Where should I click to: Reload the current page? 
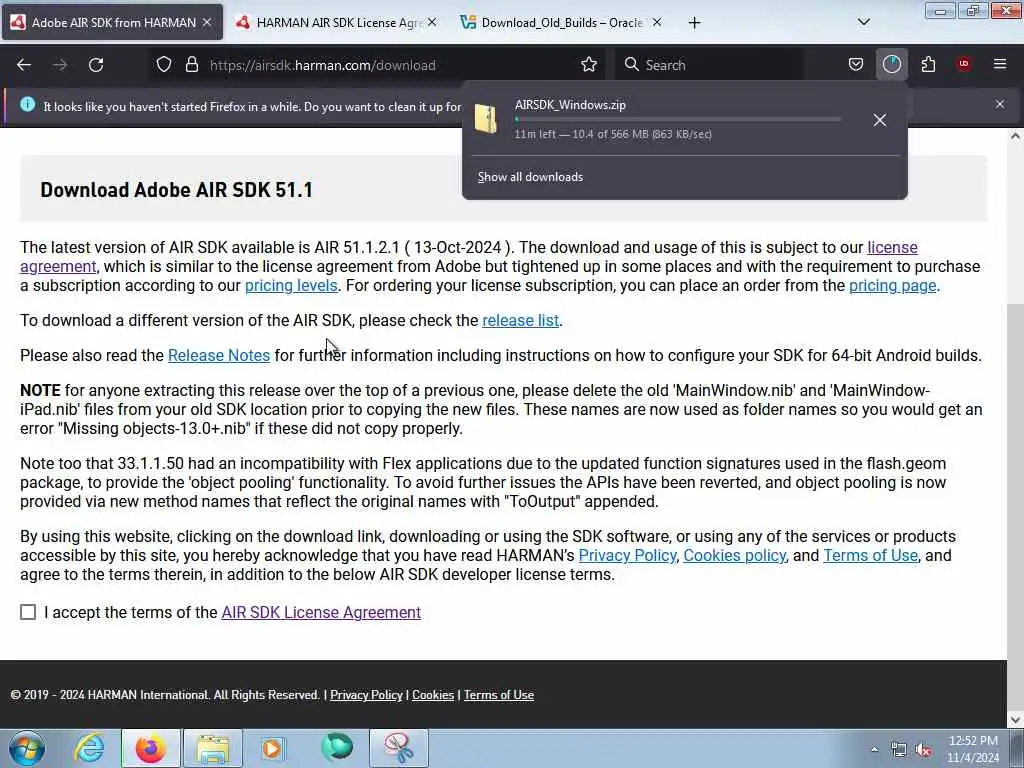96,65
